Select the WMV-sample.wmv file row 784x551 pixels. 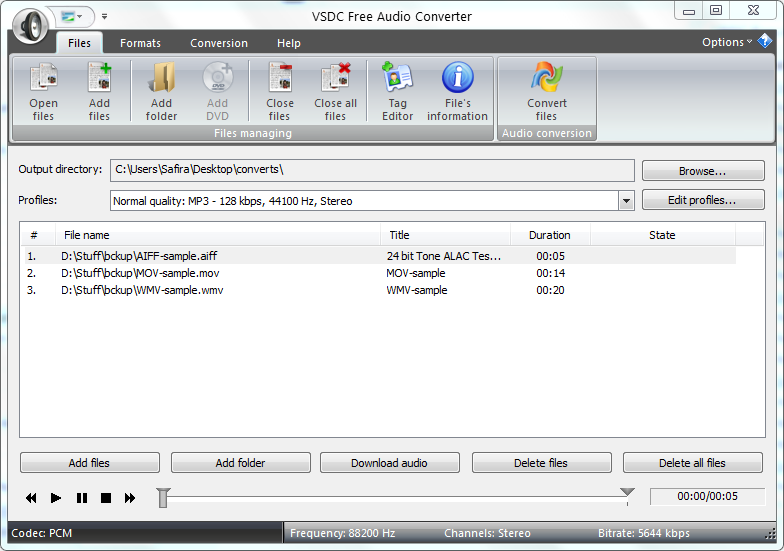[380, 290]
